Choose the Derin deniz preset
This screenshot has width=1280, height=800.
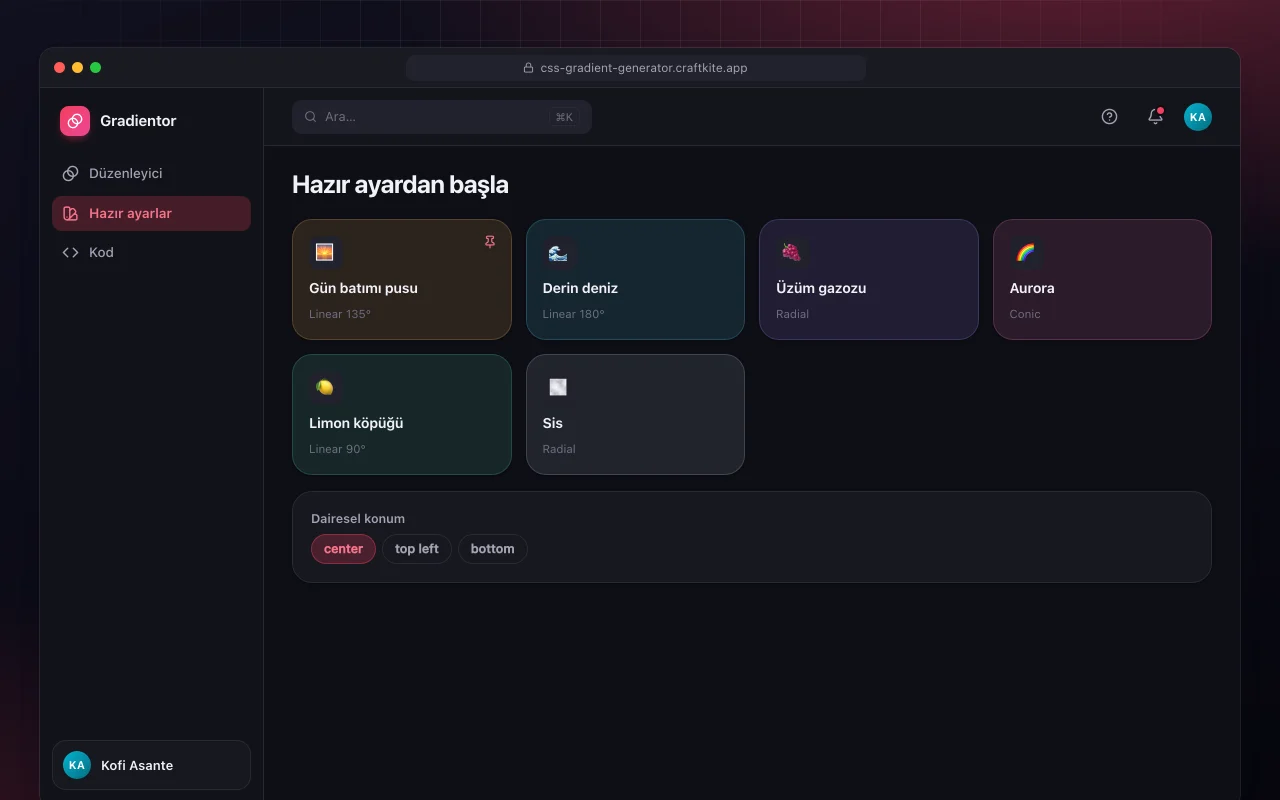635,280
